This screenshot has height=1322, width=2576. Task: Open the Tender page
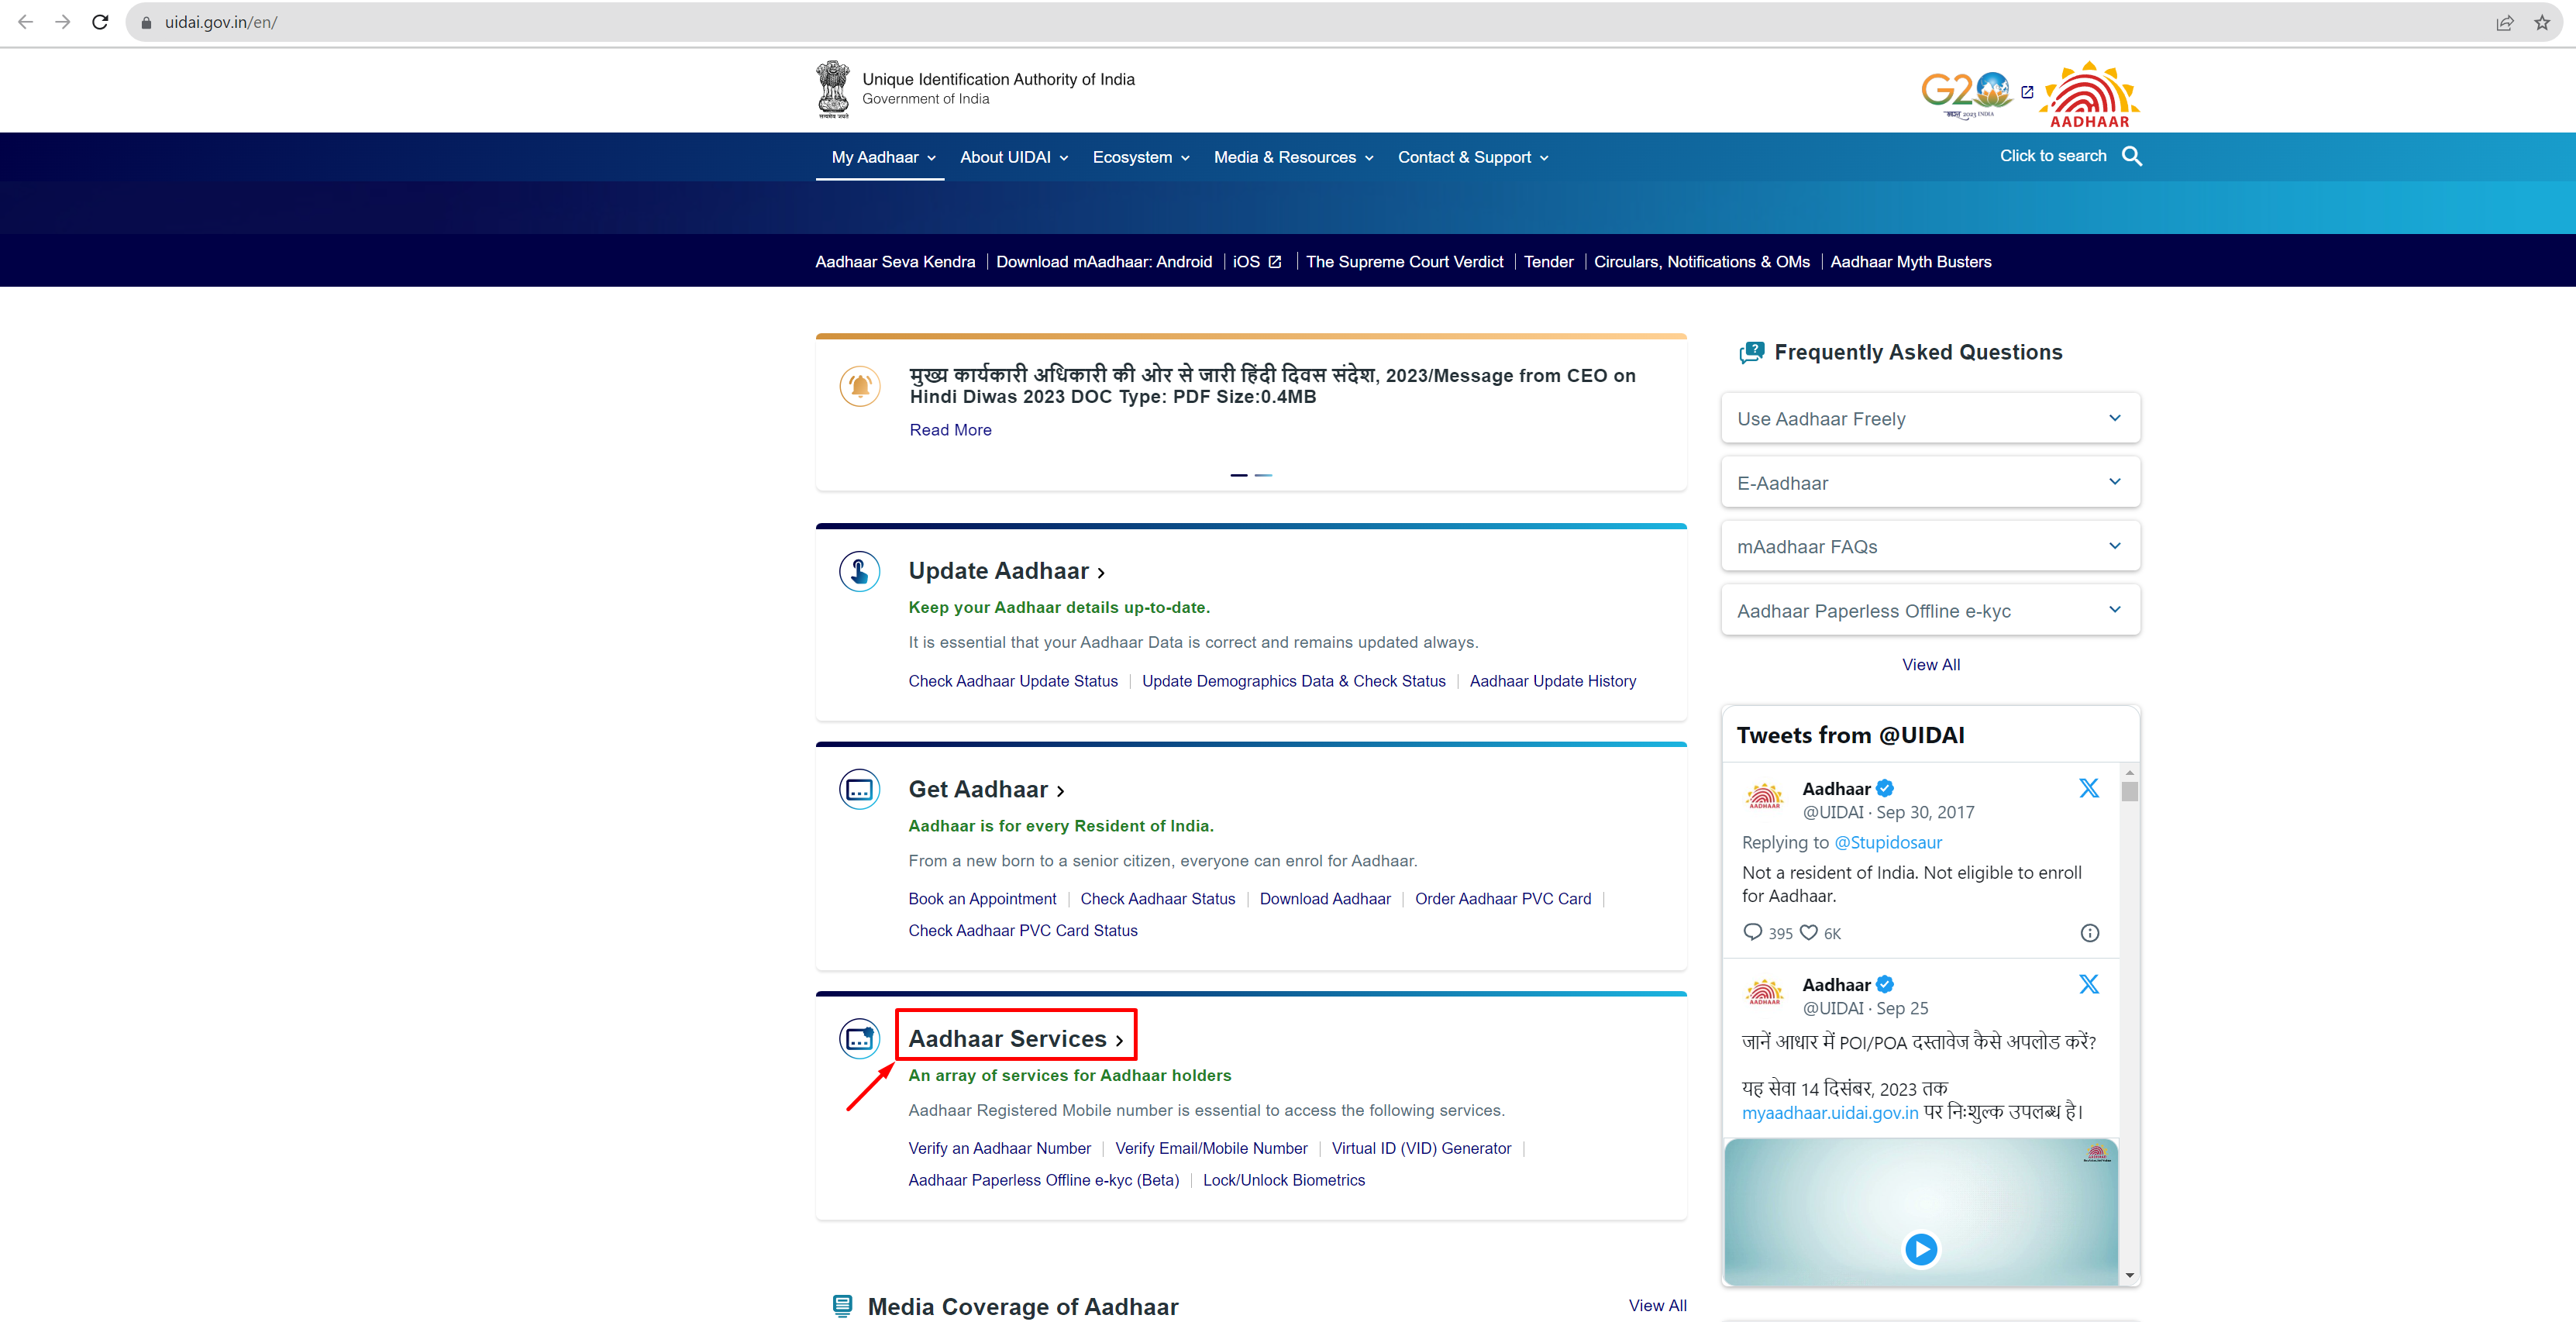(x=1548, y=262)
